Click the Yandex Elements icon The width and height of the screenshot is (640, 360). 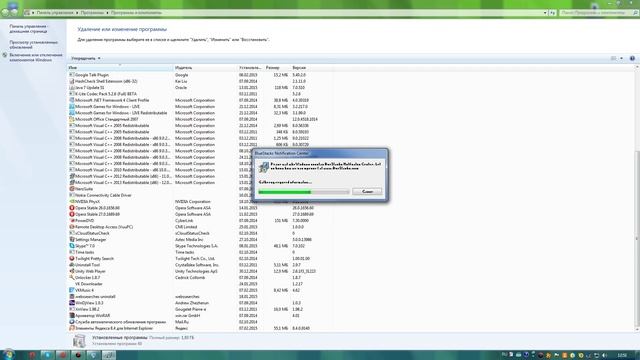(72, 328)
